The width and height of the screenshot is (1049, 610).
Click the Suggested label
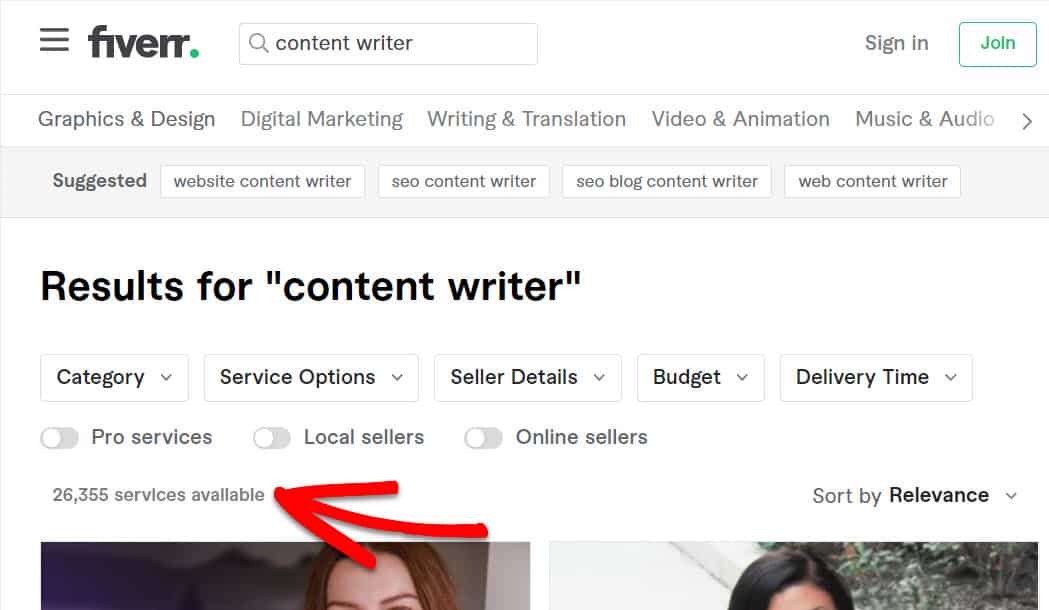pyautogui.click(x=100, y=181)
